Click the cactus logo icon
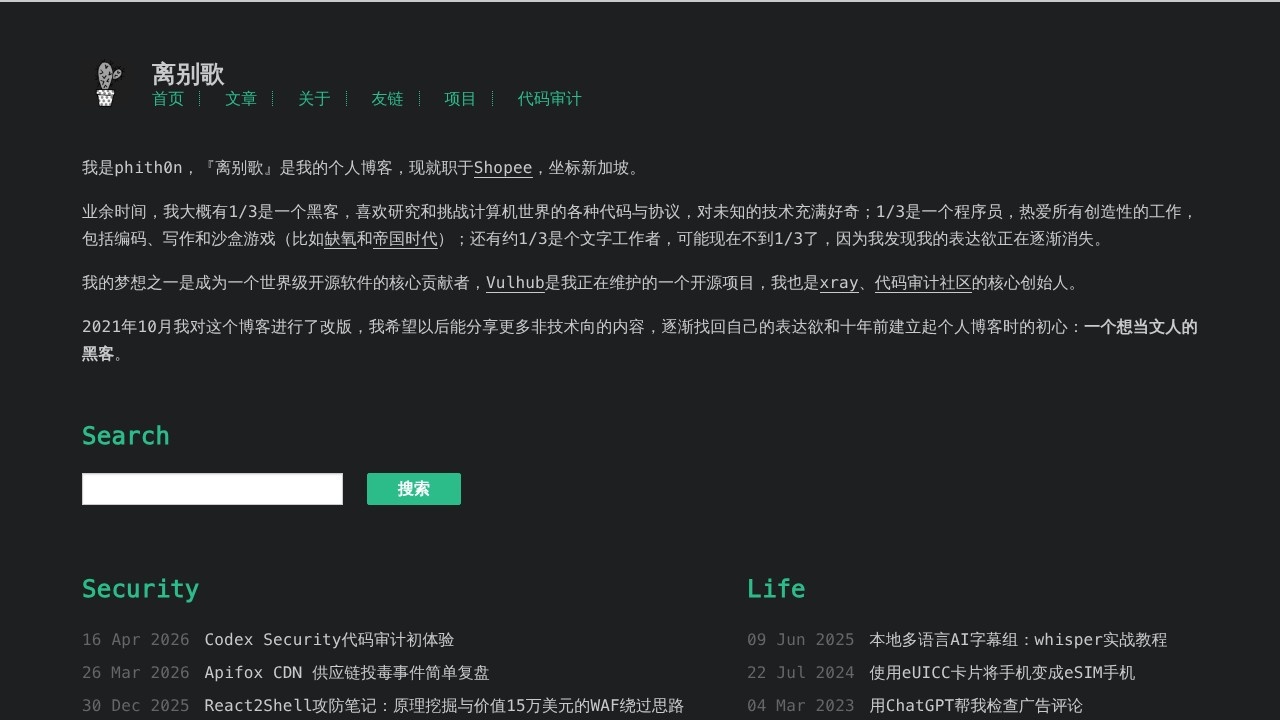The image size is (1280, 720). (106, 84)
